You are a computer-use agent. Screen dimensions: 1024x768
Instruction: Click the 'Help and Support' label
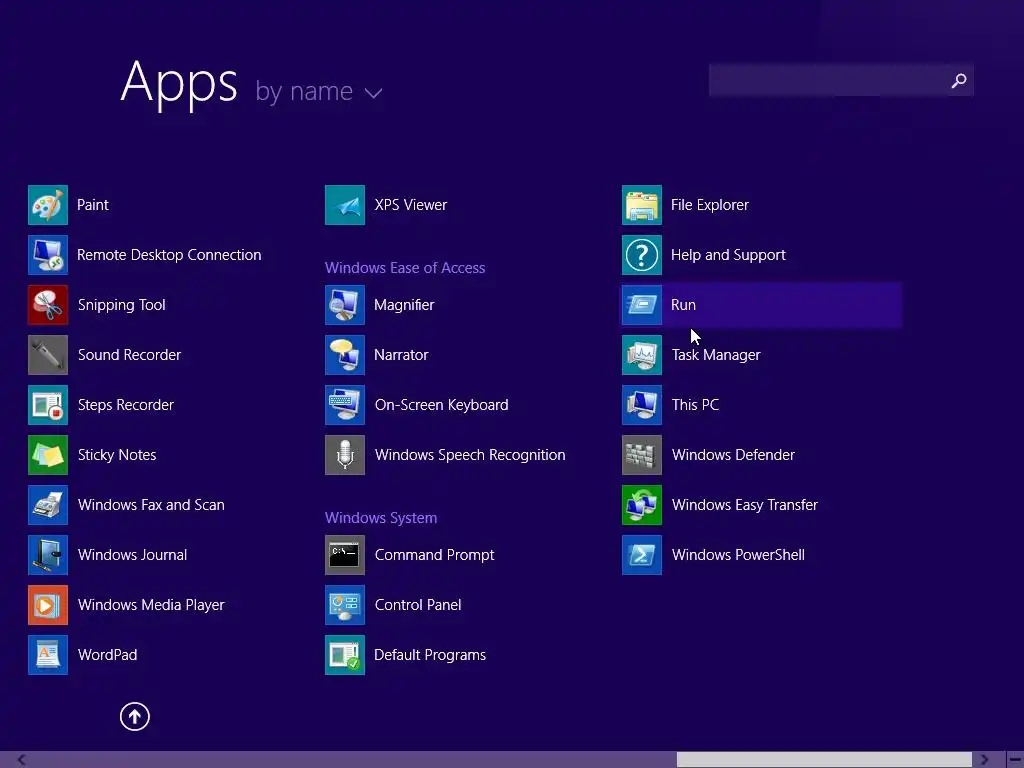[728, 255]
